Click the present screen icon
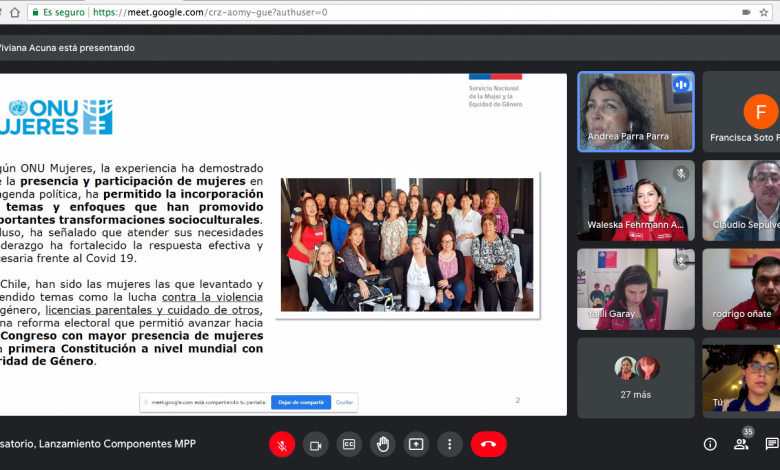780x470 pixels. point(416,444)
